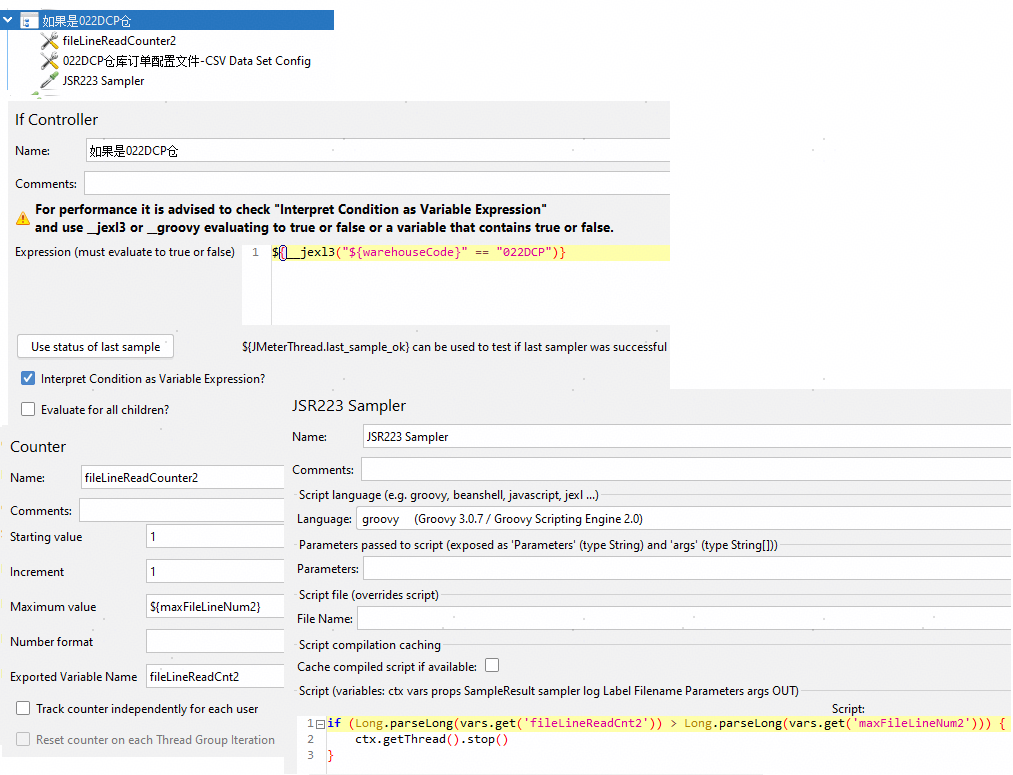The width and height of the screenshot is (1013, 775).
Task: Click the jexl3 expression editor line
Action: (470, 253)
